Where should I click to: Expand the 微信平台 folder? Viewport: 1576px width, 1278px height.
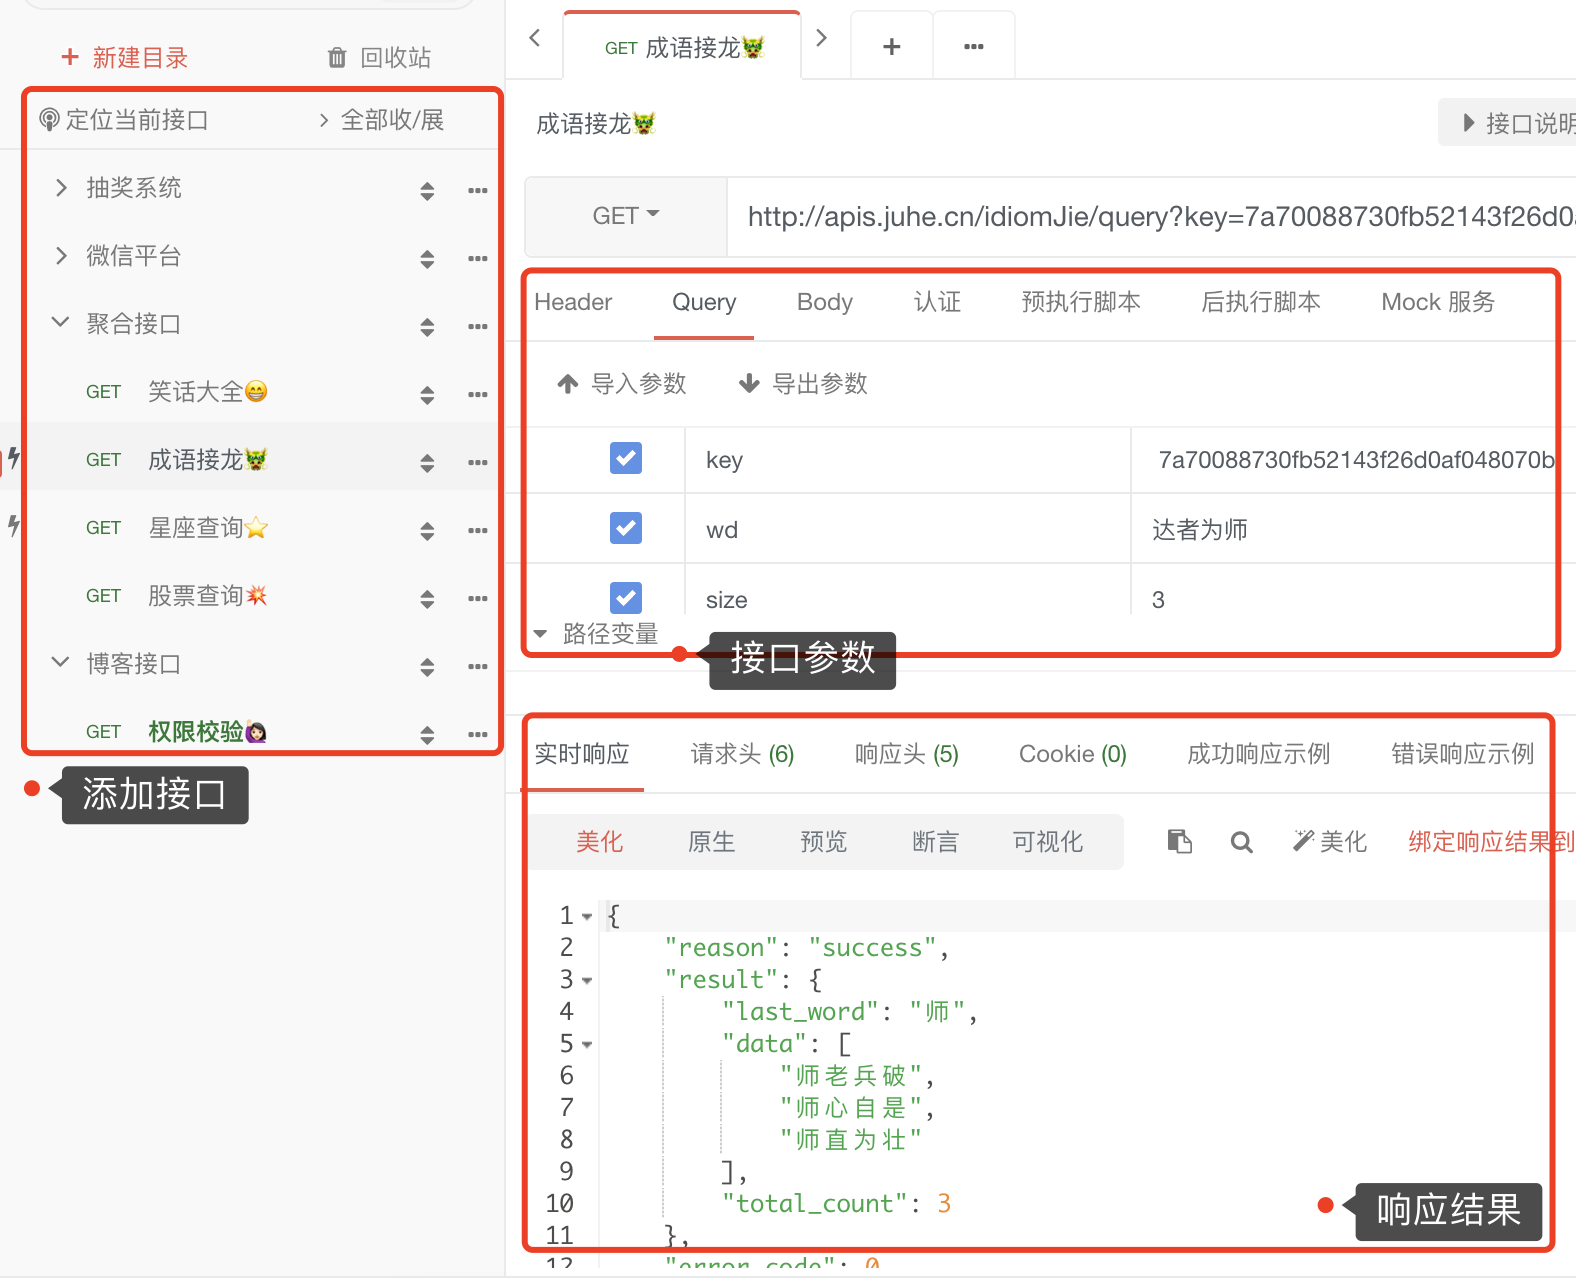click(62, 256)
